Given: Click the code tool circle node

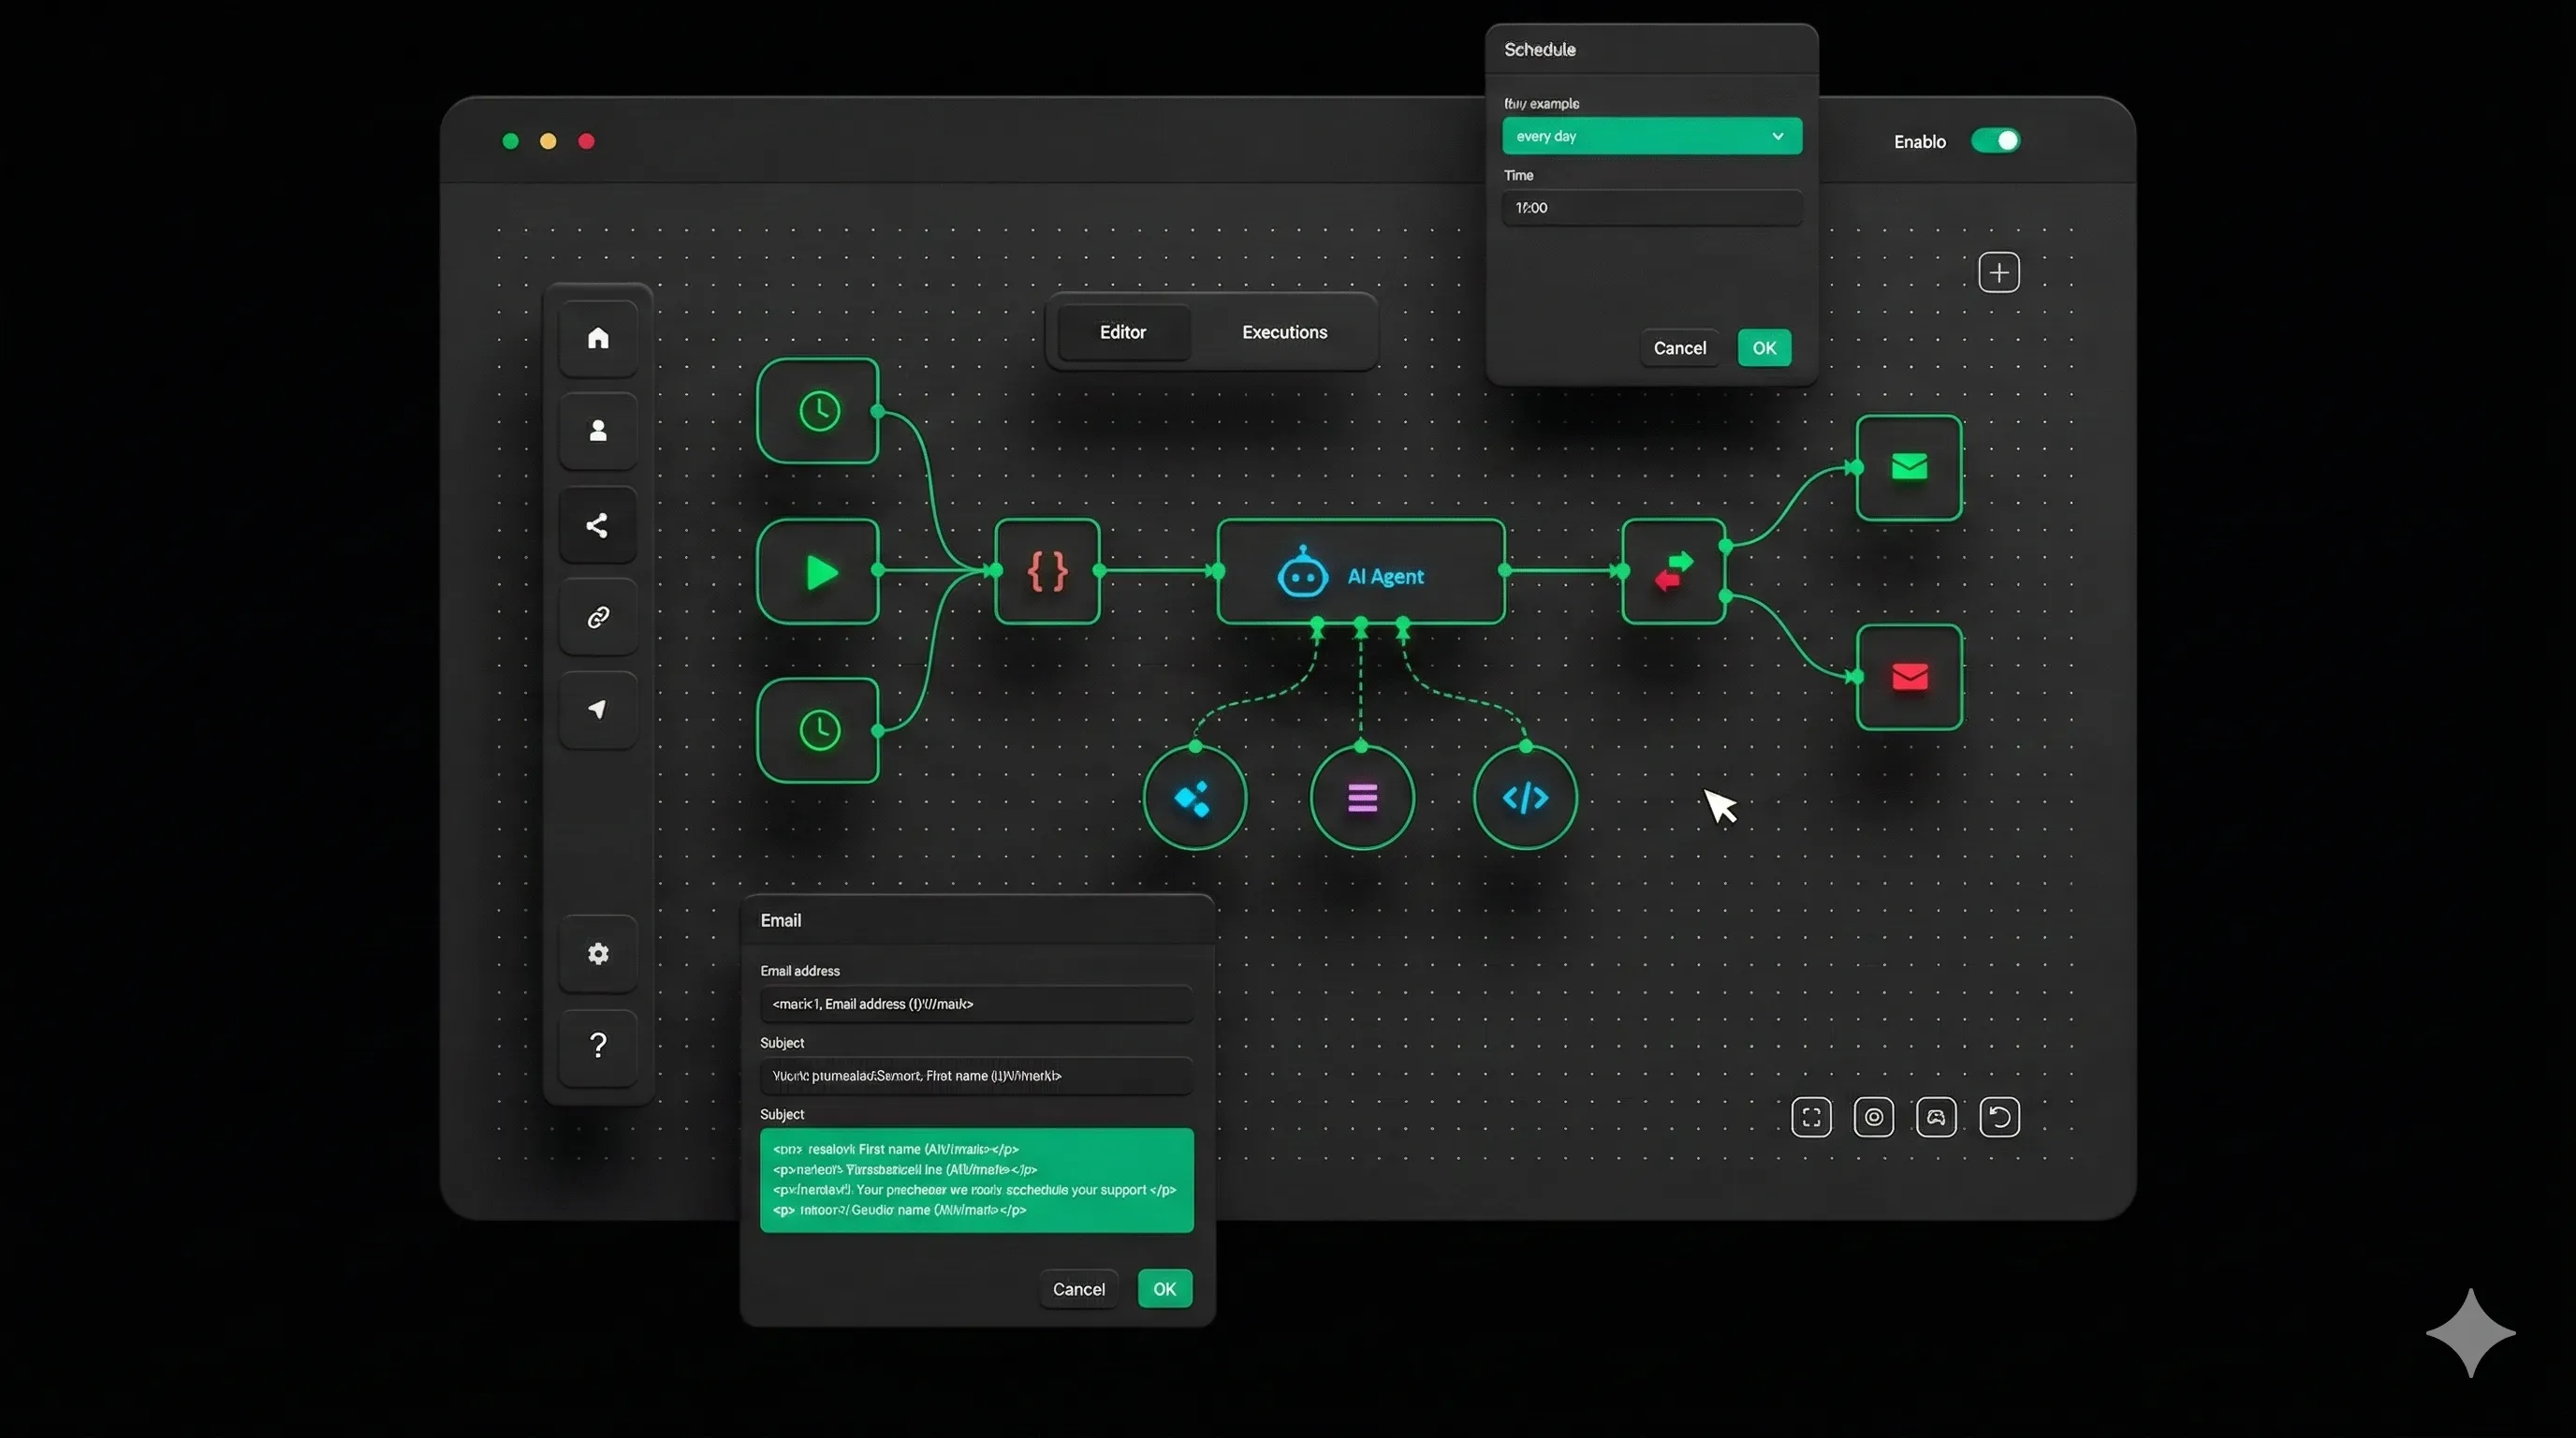Looking at the screenshot, I should coord(1525,798).
